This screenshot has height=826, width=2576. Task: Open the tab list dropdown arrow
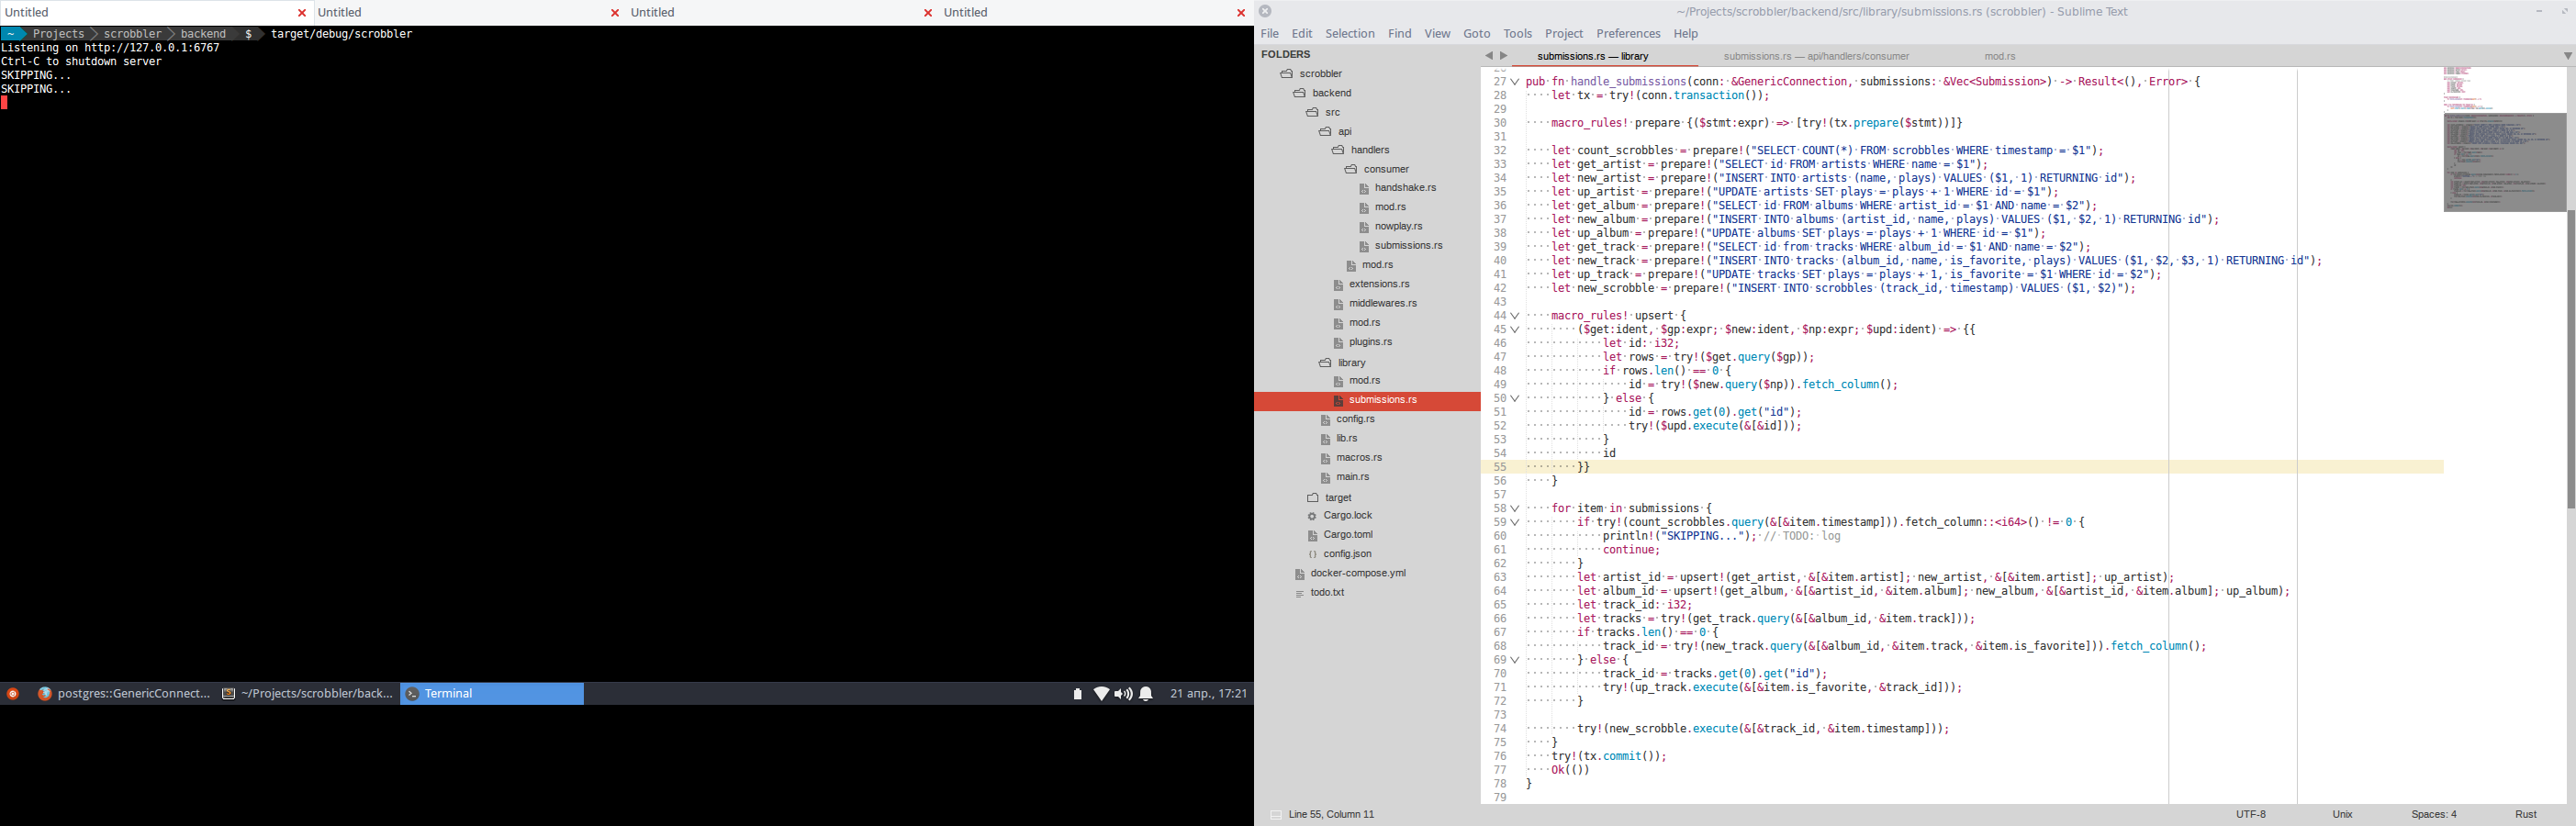click(2567, 57)
